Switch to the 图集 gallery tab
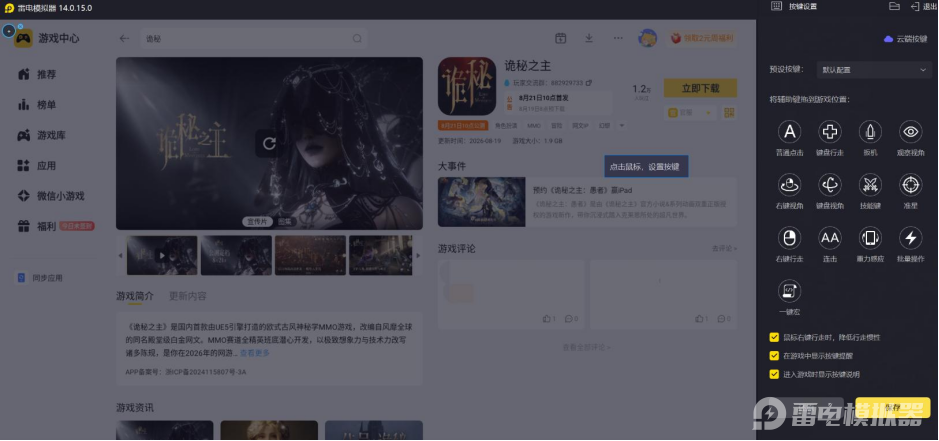The height and width of the screenshot is (441, 939). [x=285, y=222]
